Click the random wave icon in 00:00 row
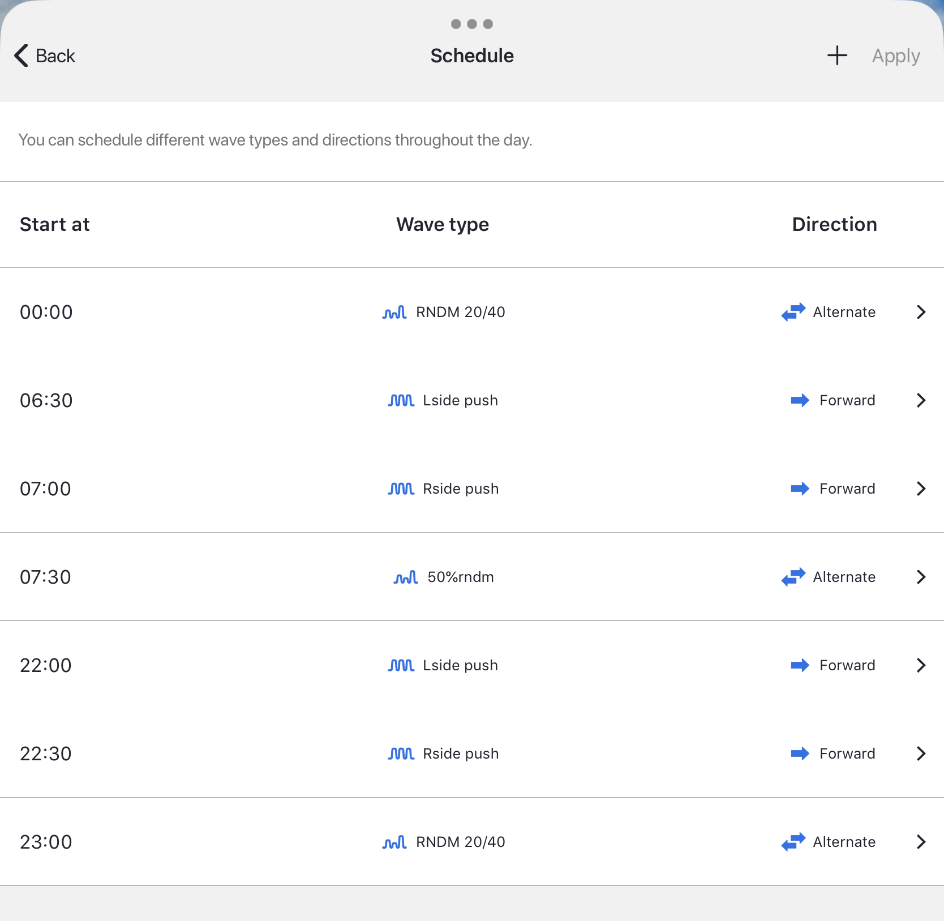944x921 pixels. pyautogui.click(x=395, y=312)
